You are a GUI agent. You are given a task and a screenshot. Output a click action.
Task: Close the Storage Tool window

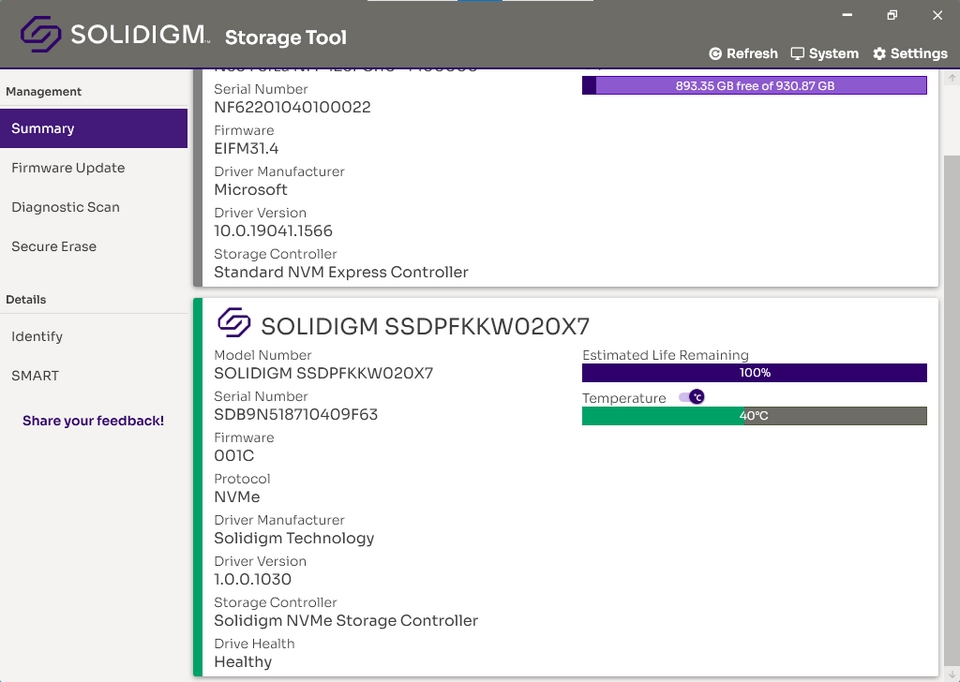(937, 15)
